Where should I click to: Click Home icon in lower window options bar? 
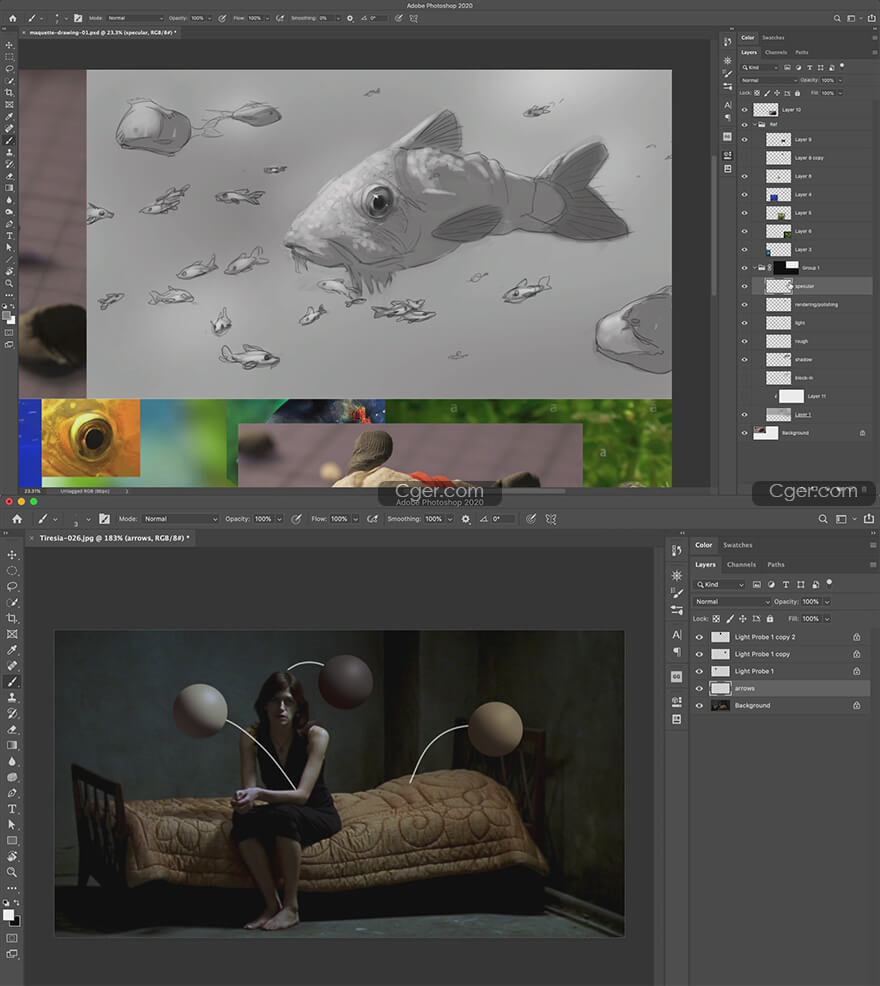(x=17, y=519)
